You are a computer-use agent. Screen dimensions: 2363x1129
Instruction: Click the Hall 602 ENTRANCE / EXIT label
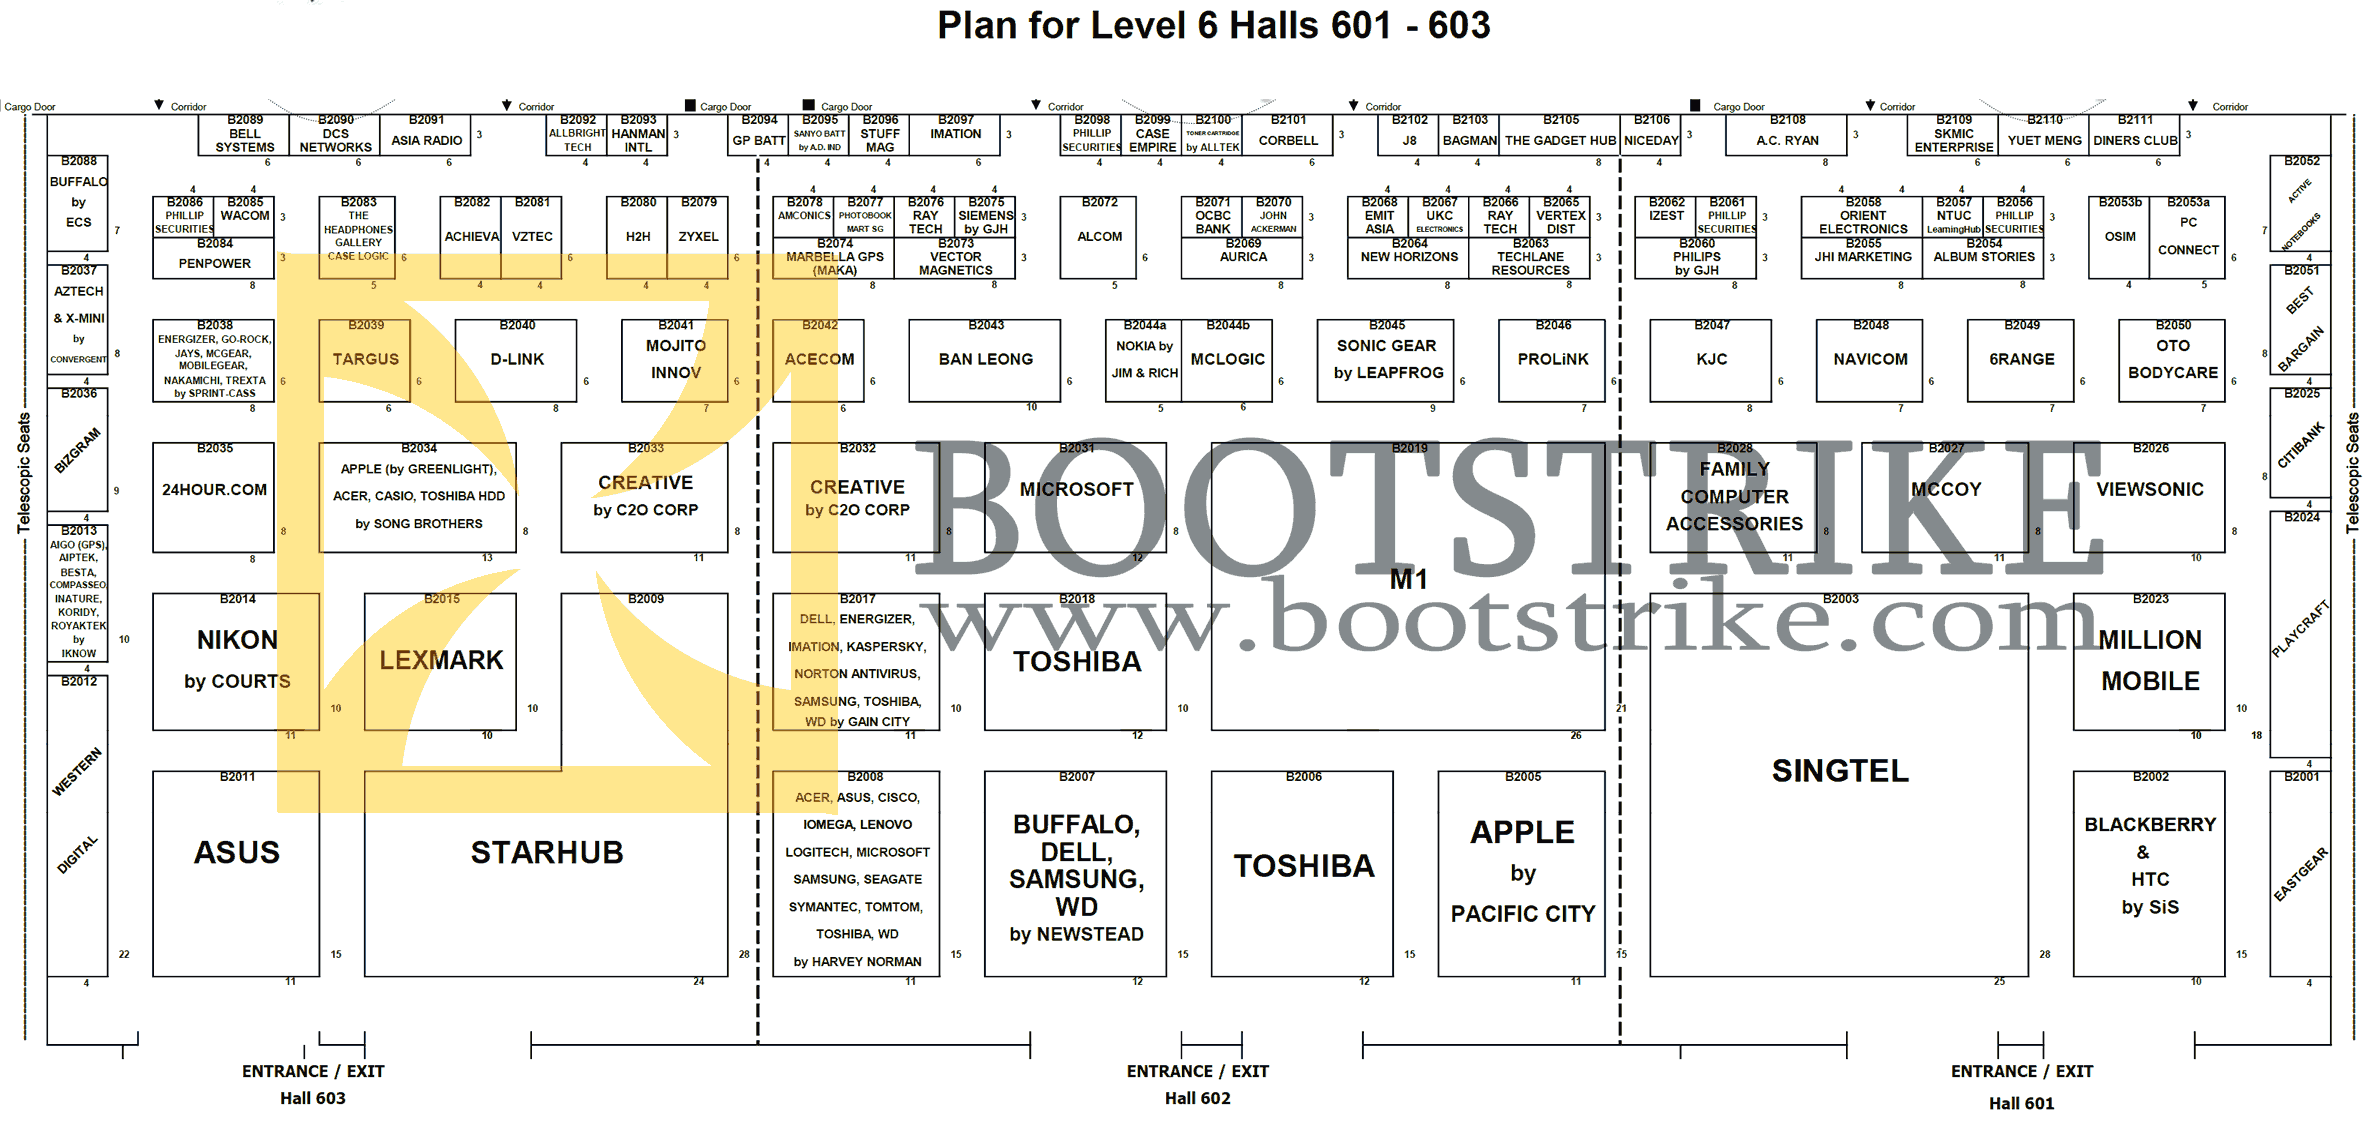click(1197, 1084)
